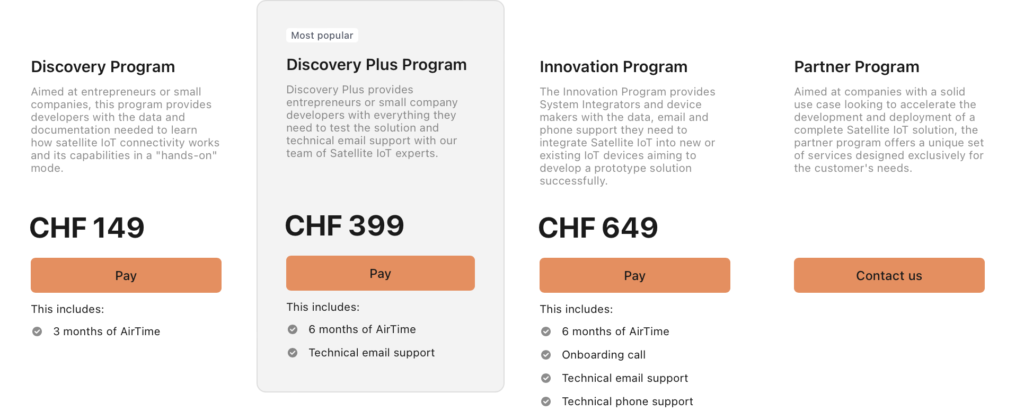Click the Innovation Program heading
1024x419 pixels.
[613, 67]
